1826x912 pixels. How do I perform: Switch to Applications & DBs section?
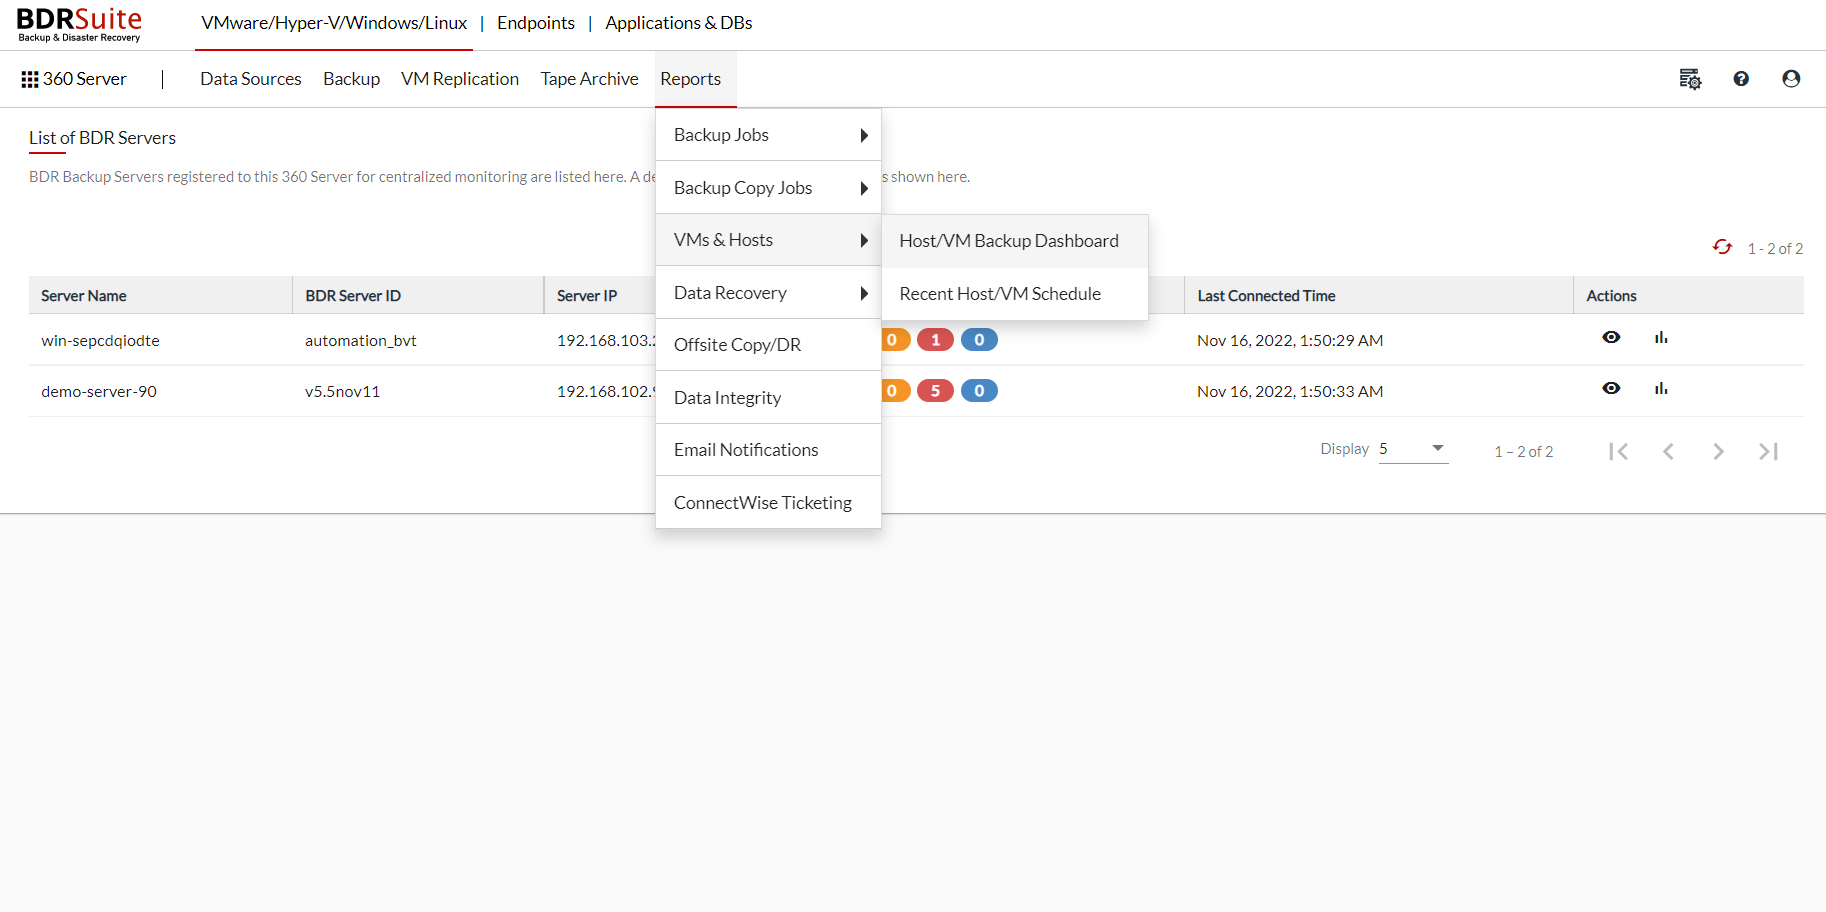coord(679,23)
